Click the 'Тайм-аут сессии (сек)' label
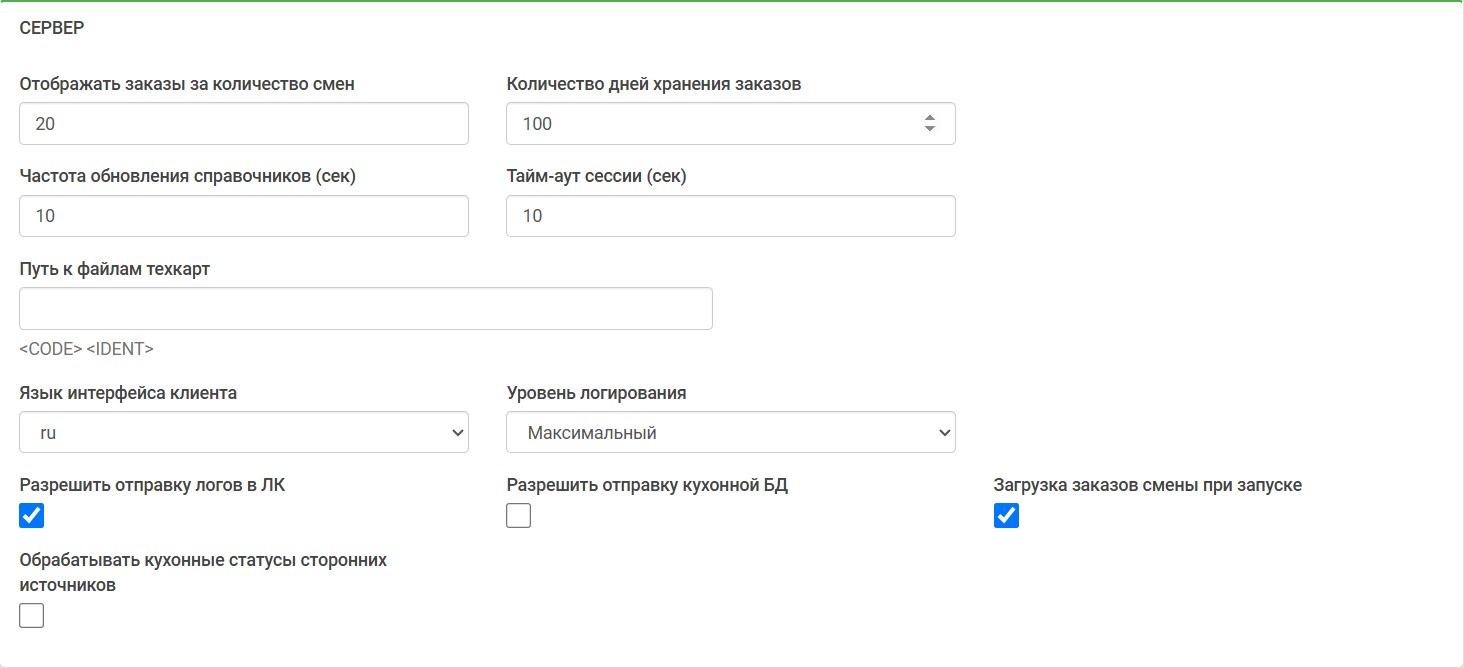Screen dimensions: 1464x668 596,176
